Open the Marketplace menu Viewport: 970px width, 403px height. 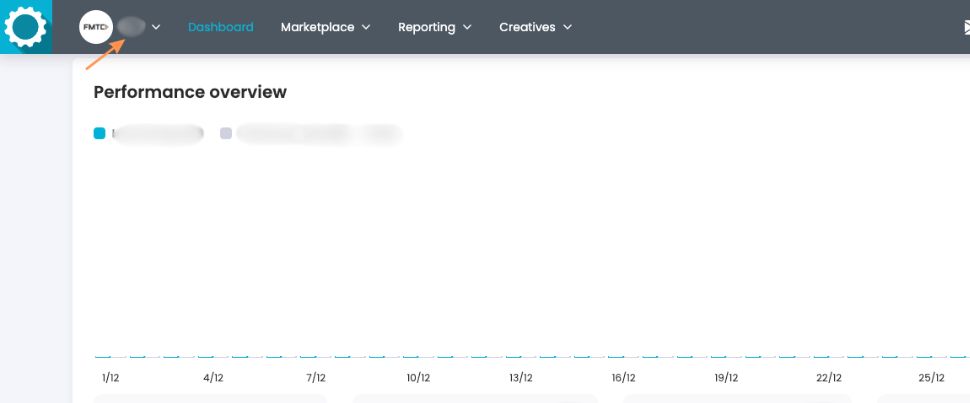(x=317, y=27)
